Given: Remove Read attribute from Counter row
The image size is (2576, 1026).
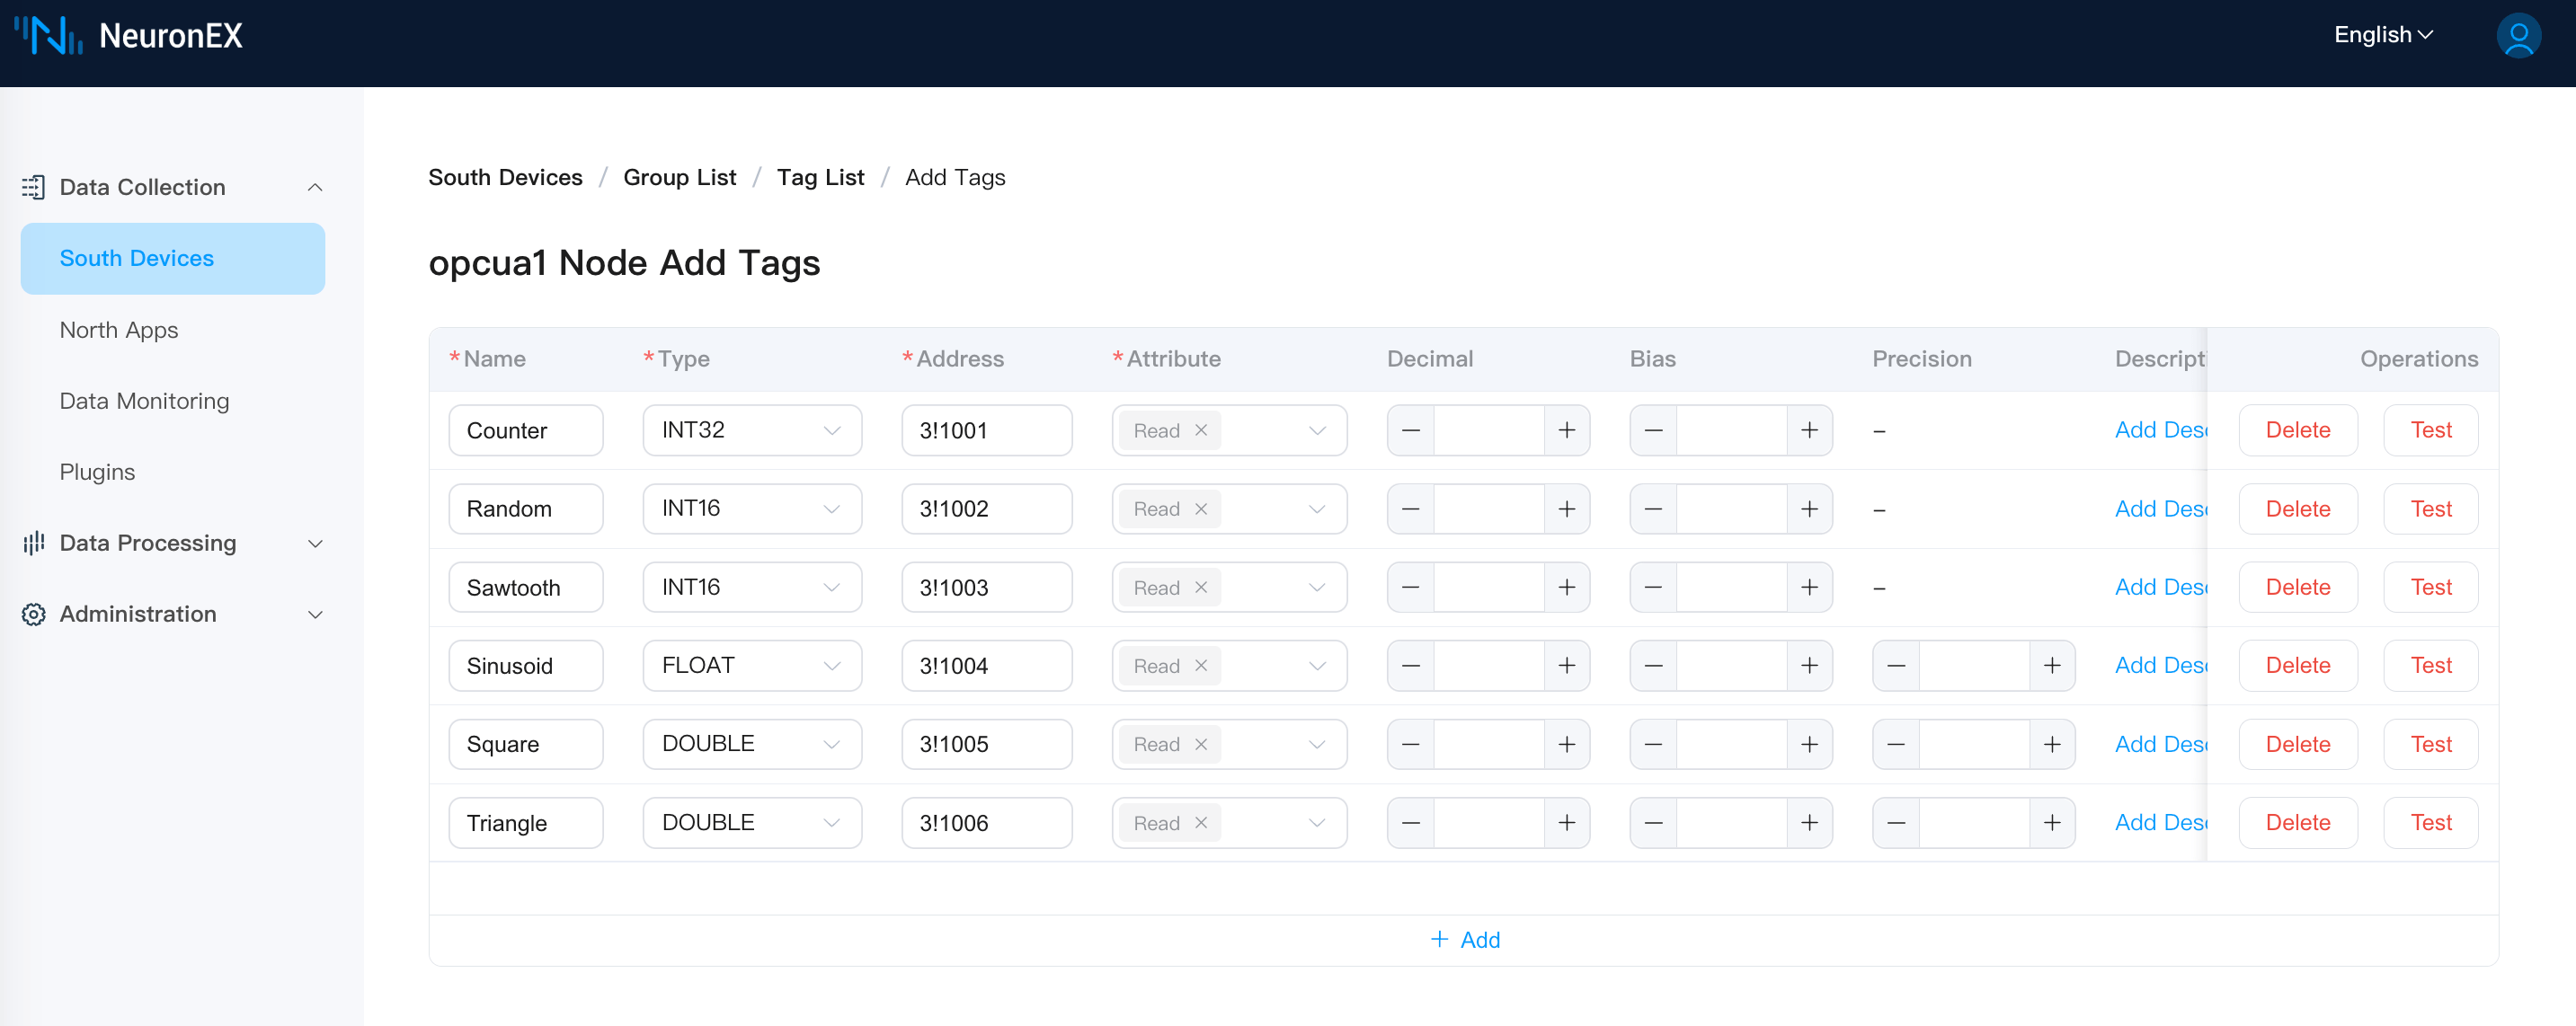Looking at the screenshot, I should (1201, 430).
